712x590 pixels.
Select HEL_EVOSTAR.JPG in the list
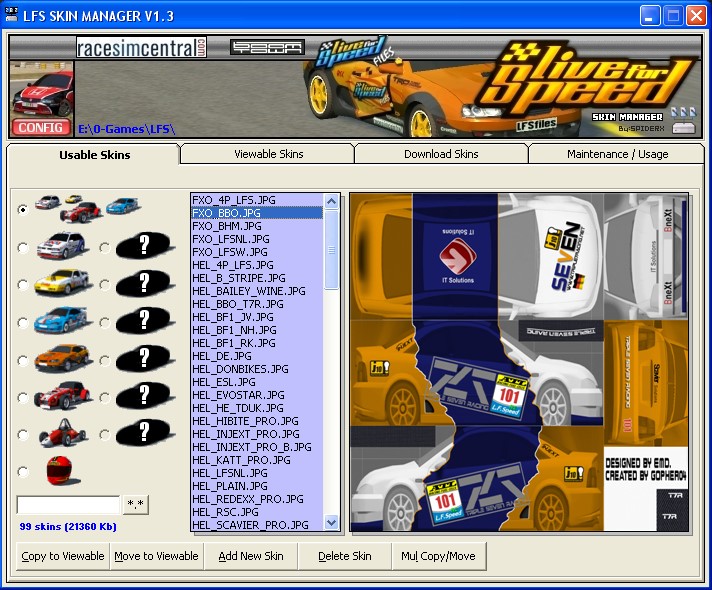pos(257,395)
